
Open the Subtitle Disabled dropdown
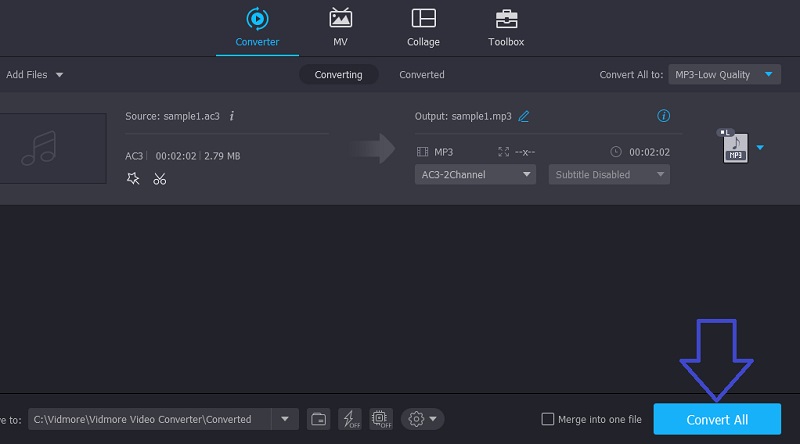point(608,174)
